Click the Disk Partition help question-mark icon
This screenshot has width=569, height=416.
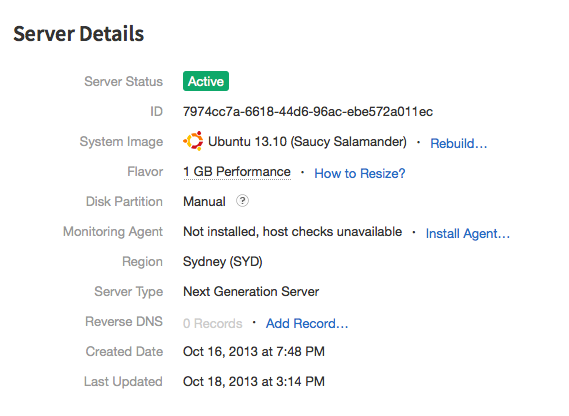point(242,201)
